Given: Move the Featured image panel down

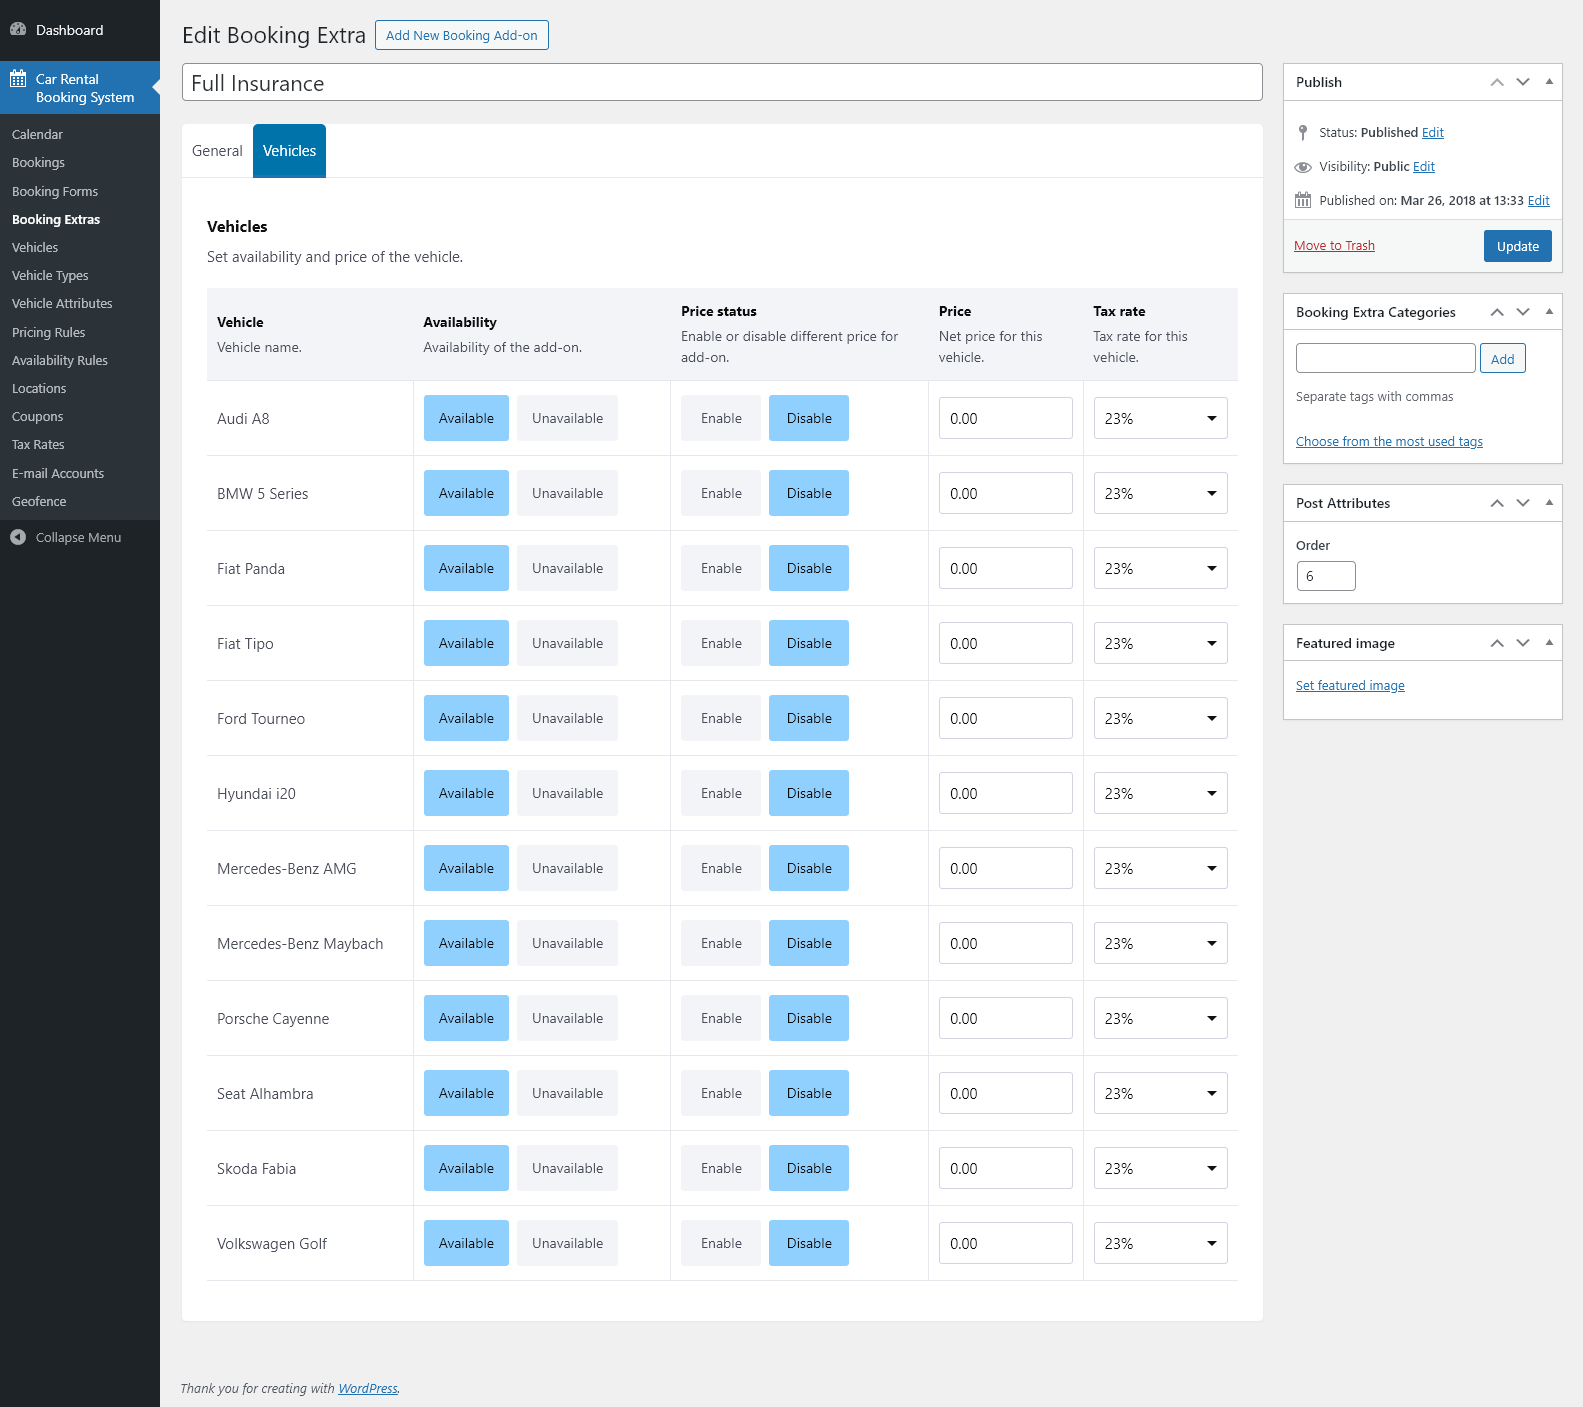Looking at the screenshot, I should click(x=1523, y=643).
